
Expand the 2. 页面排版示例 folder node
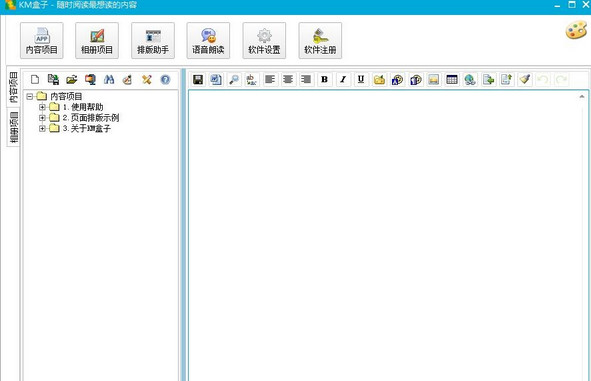tap(42, 118)
